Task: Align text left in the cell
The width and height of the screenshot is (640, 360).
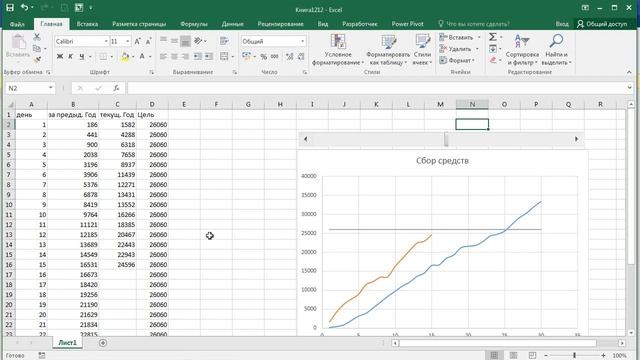Action: pyautogui.click(x=163, y=56)
